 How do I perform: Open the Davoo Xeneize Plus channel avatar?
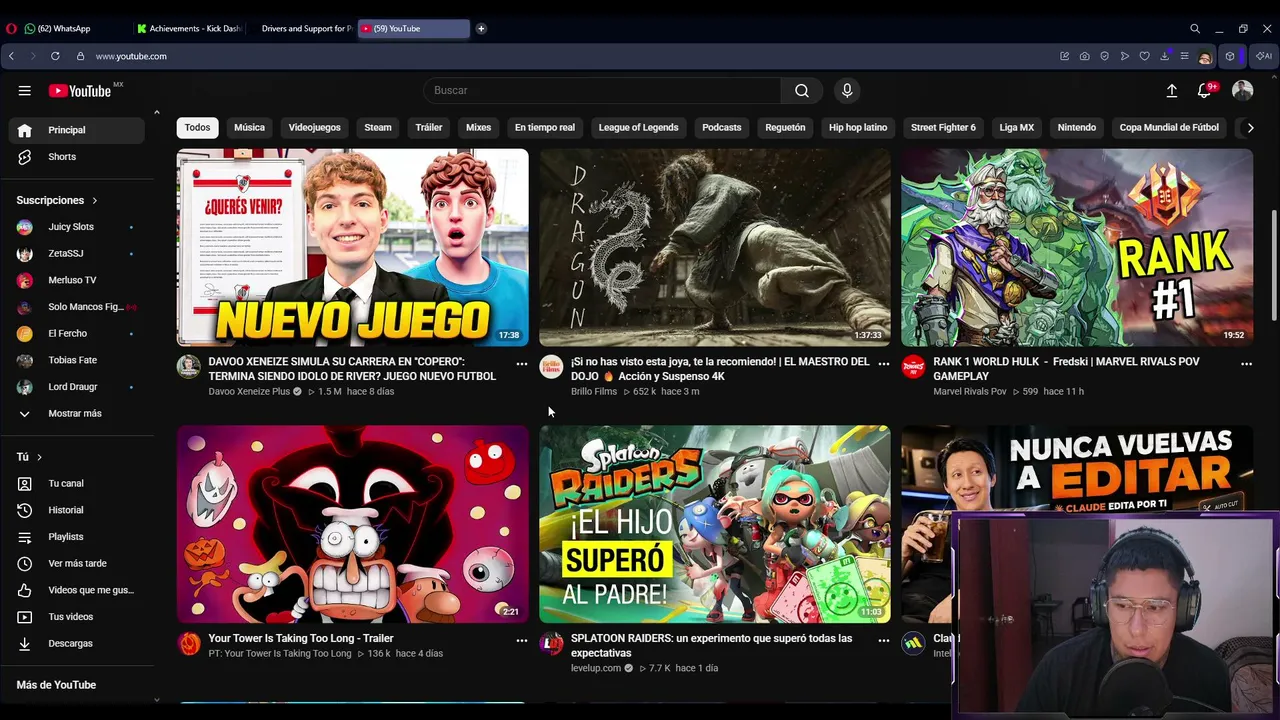point(189,367)
